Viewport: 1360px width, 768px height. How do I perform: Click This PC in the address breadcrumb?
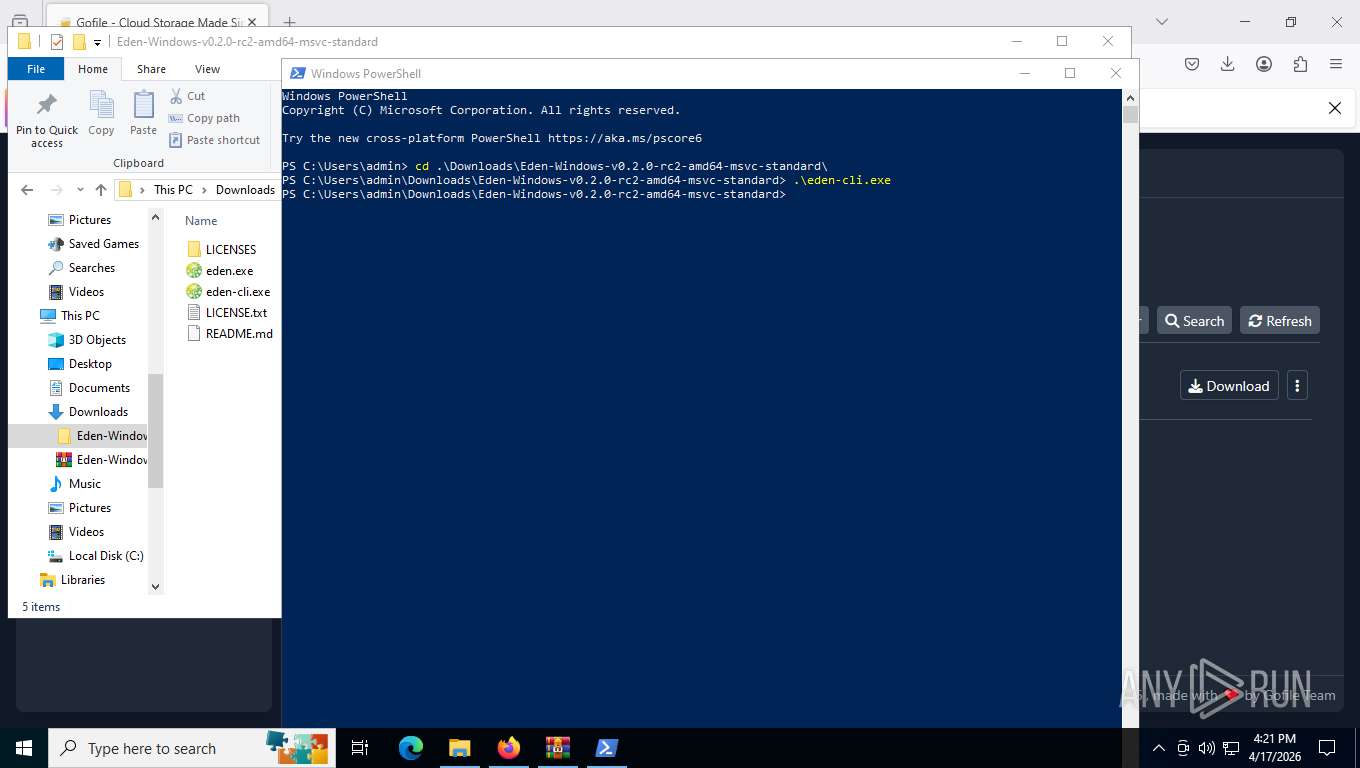click(173, 190)
